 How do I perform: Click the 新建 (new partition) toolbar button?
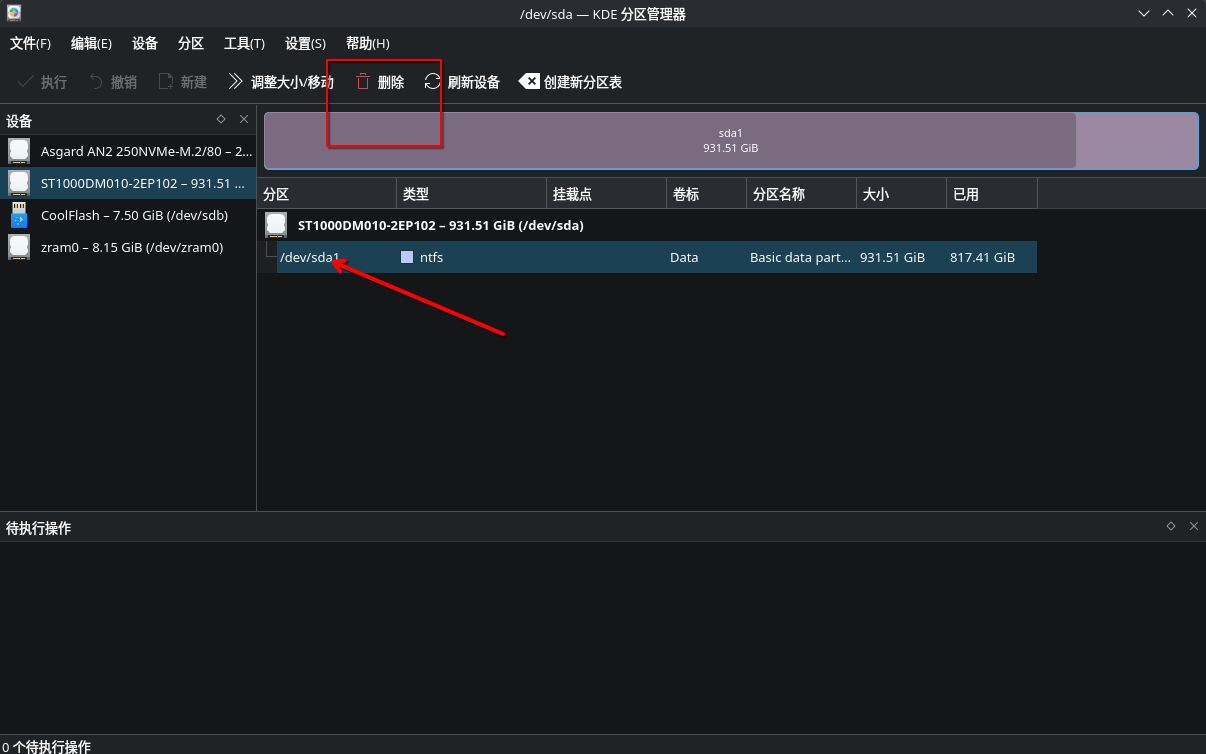coord(183,82)
